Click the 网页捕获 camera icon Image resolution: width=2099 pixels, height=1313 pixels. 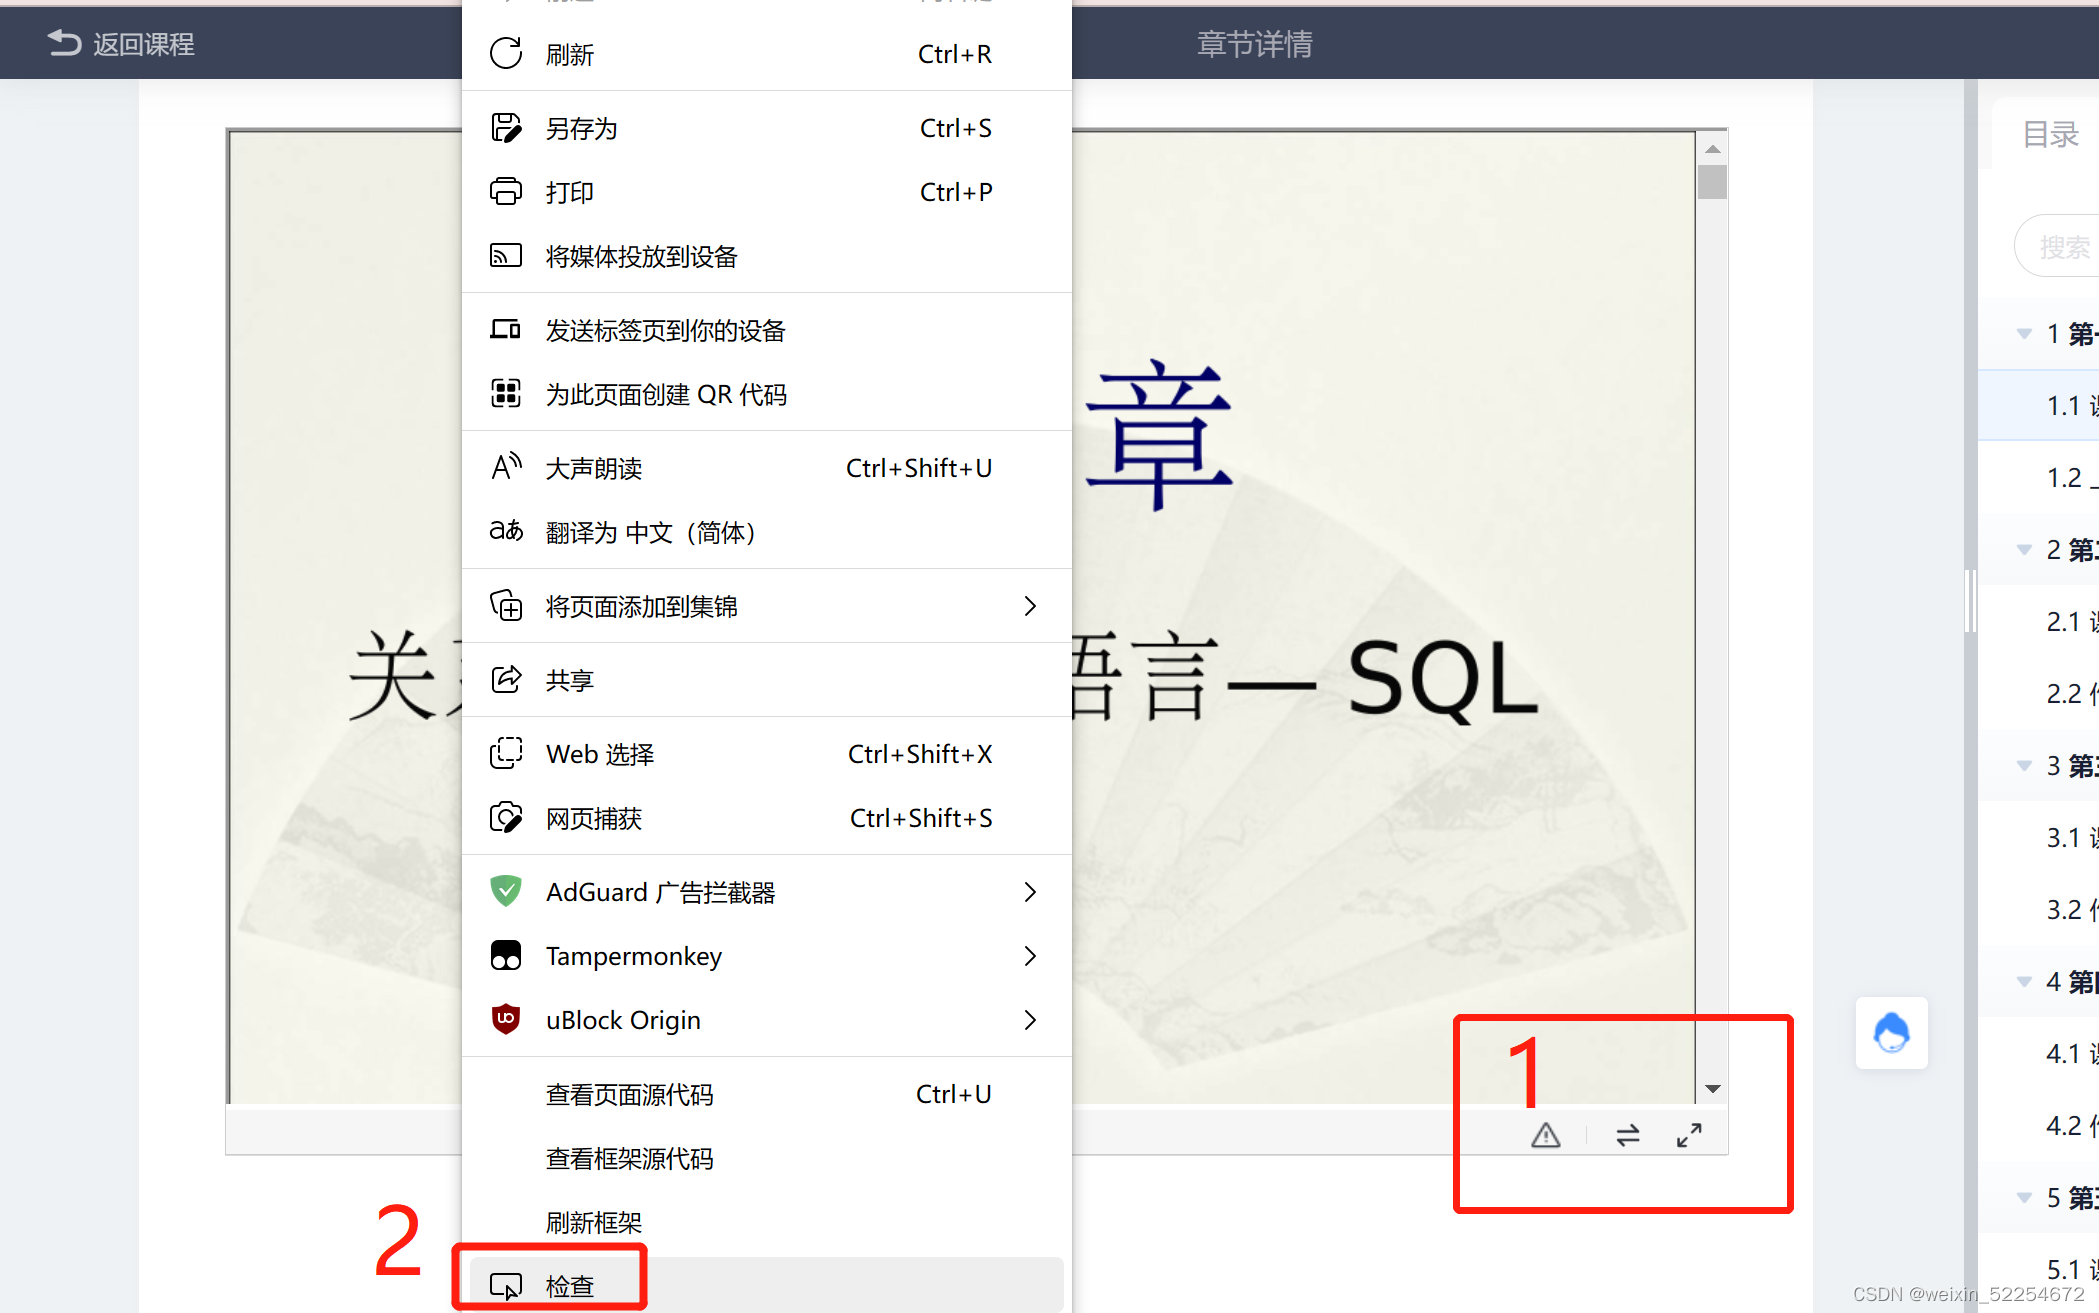(506, 818)
